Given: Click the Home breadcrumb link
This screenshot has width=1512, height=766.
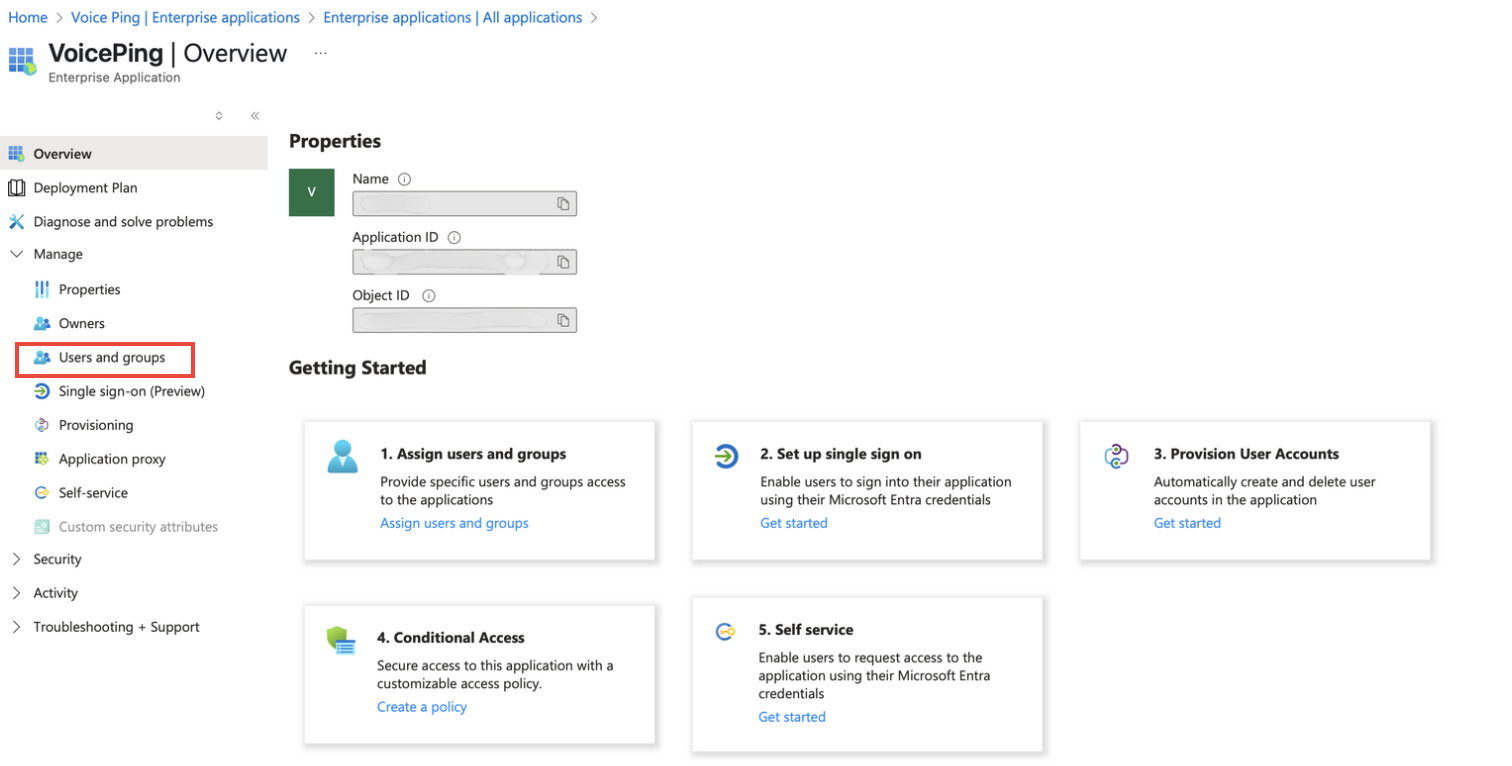Looking at the screenshot, I should (28, 18).
